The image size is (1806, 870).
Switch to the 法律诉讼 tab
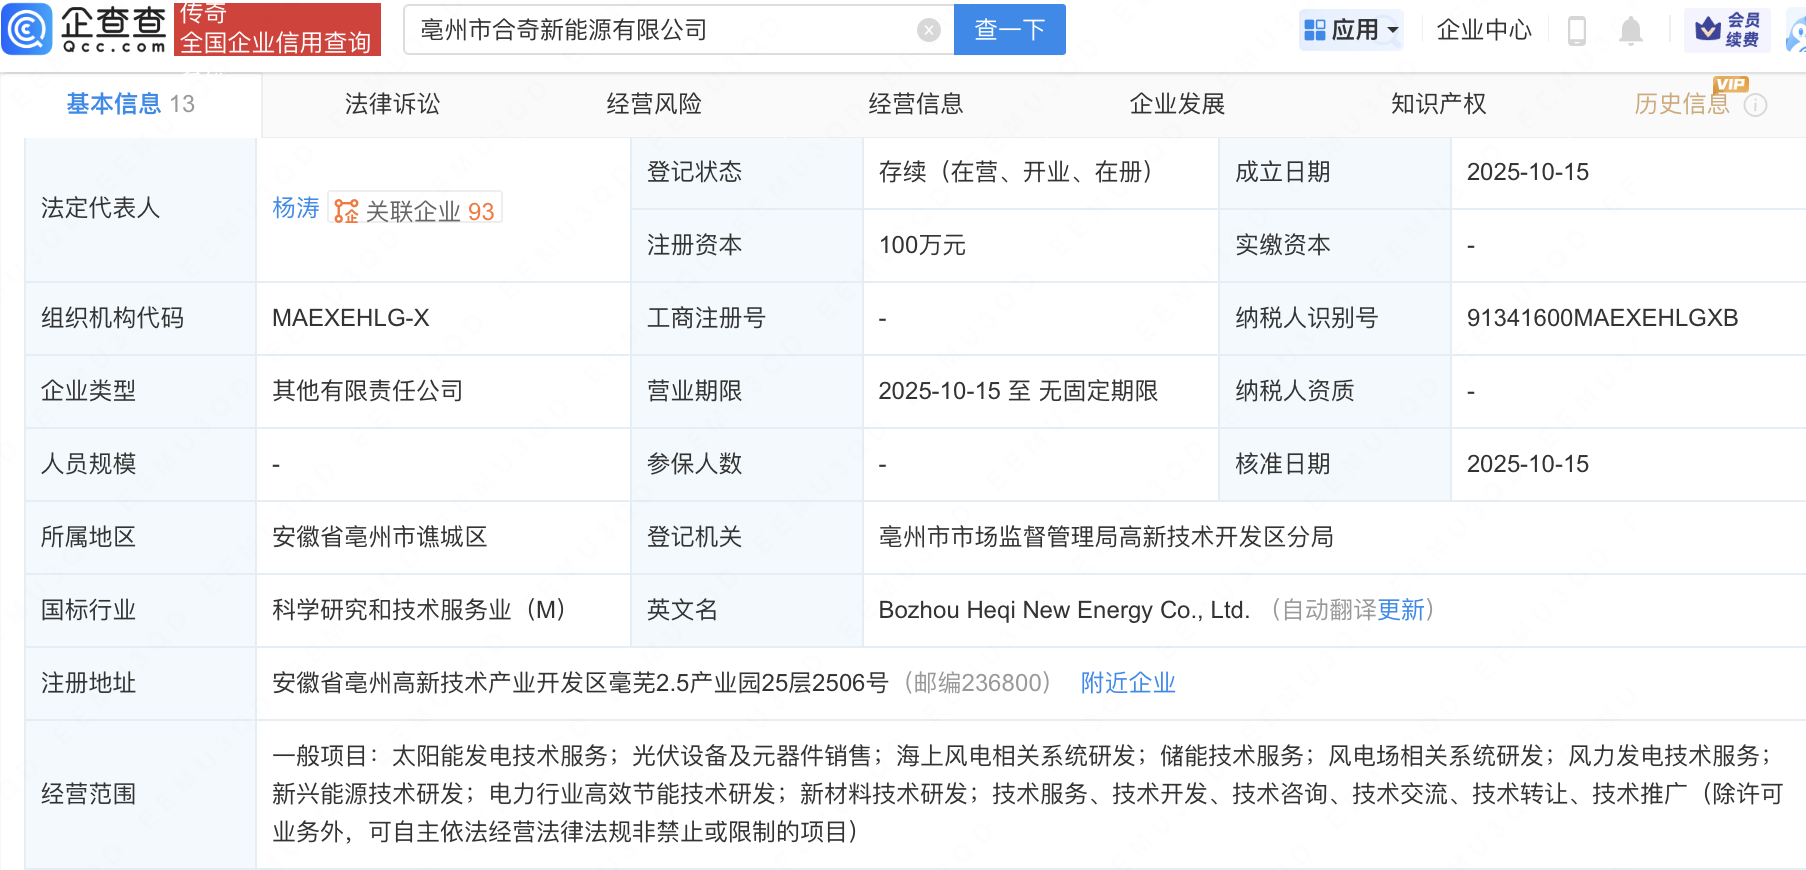(x=392, y=104)
